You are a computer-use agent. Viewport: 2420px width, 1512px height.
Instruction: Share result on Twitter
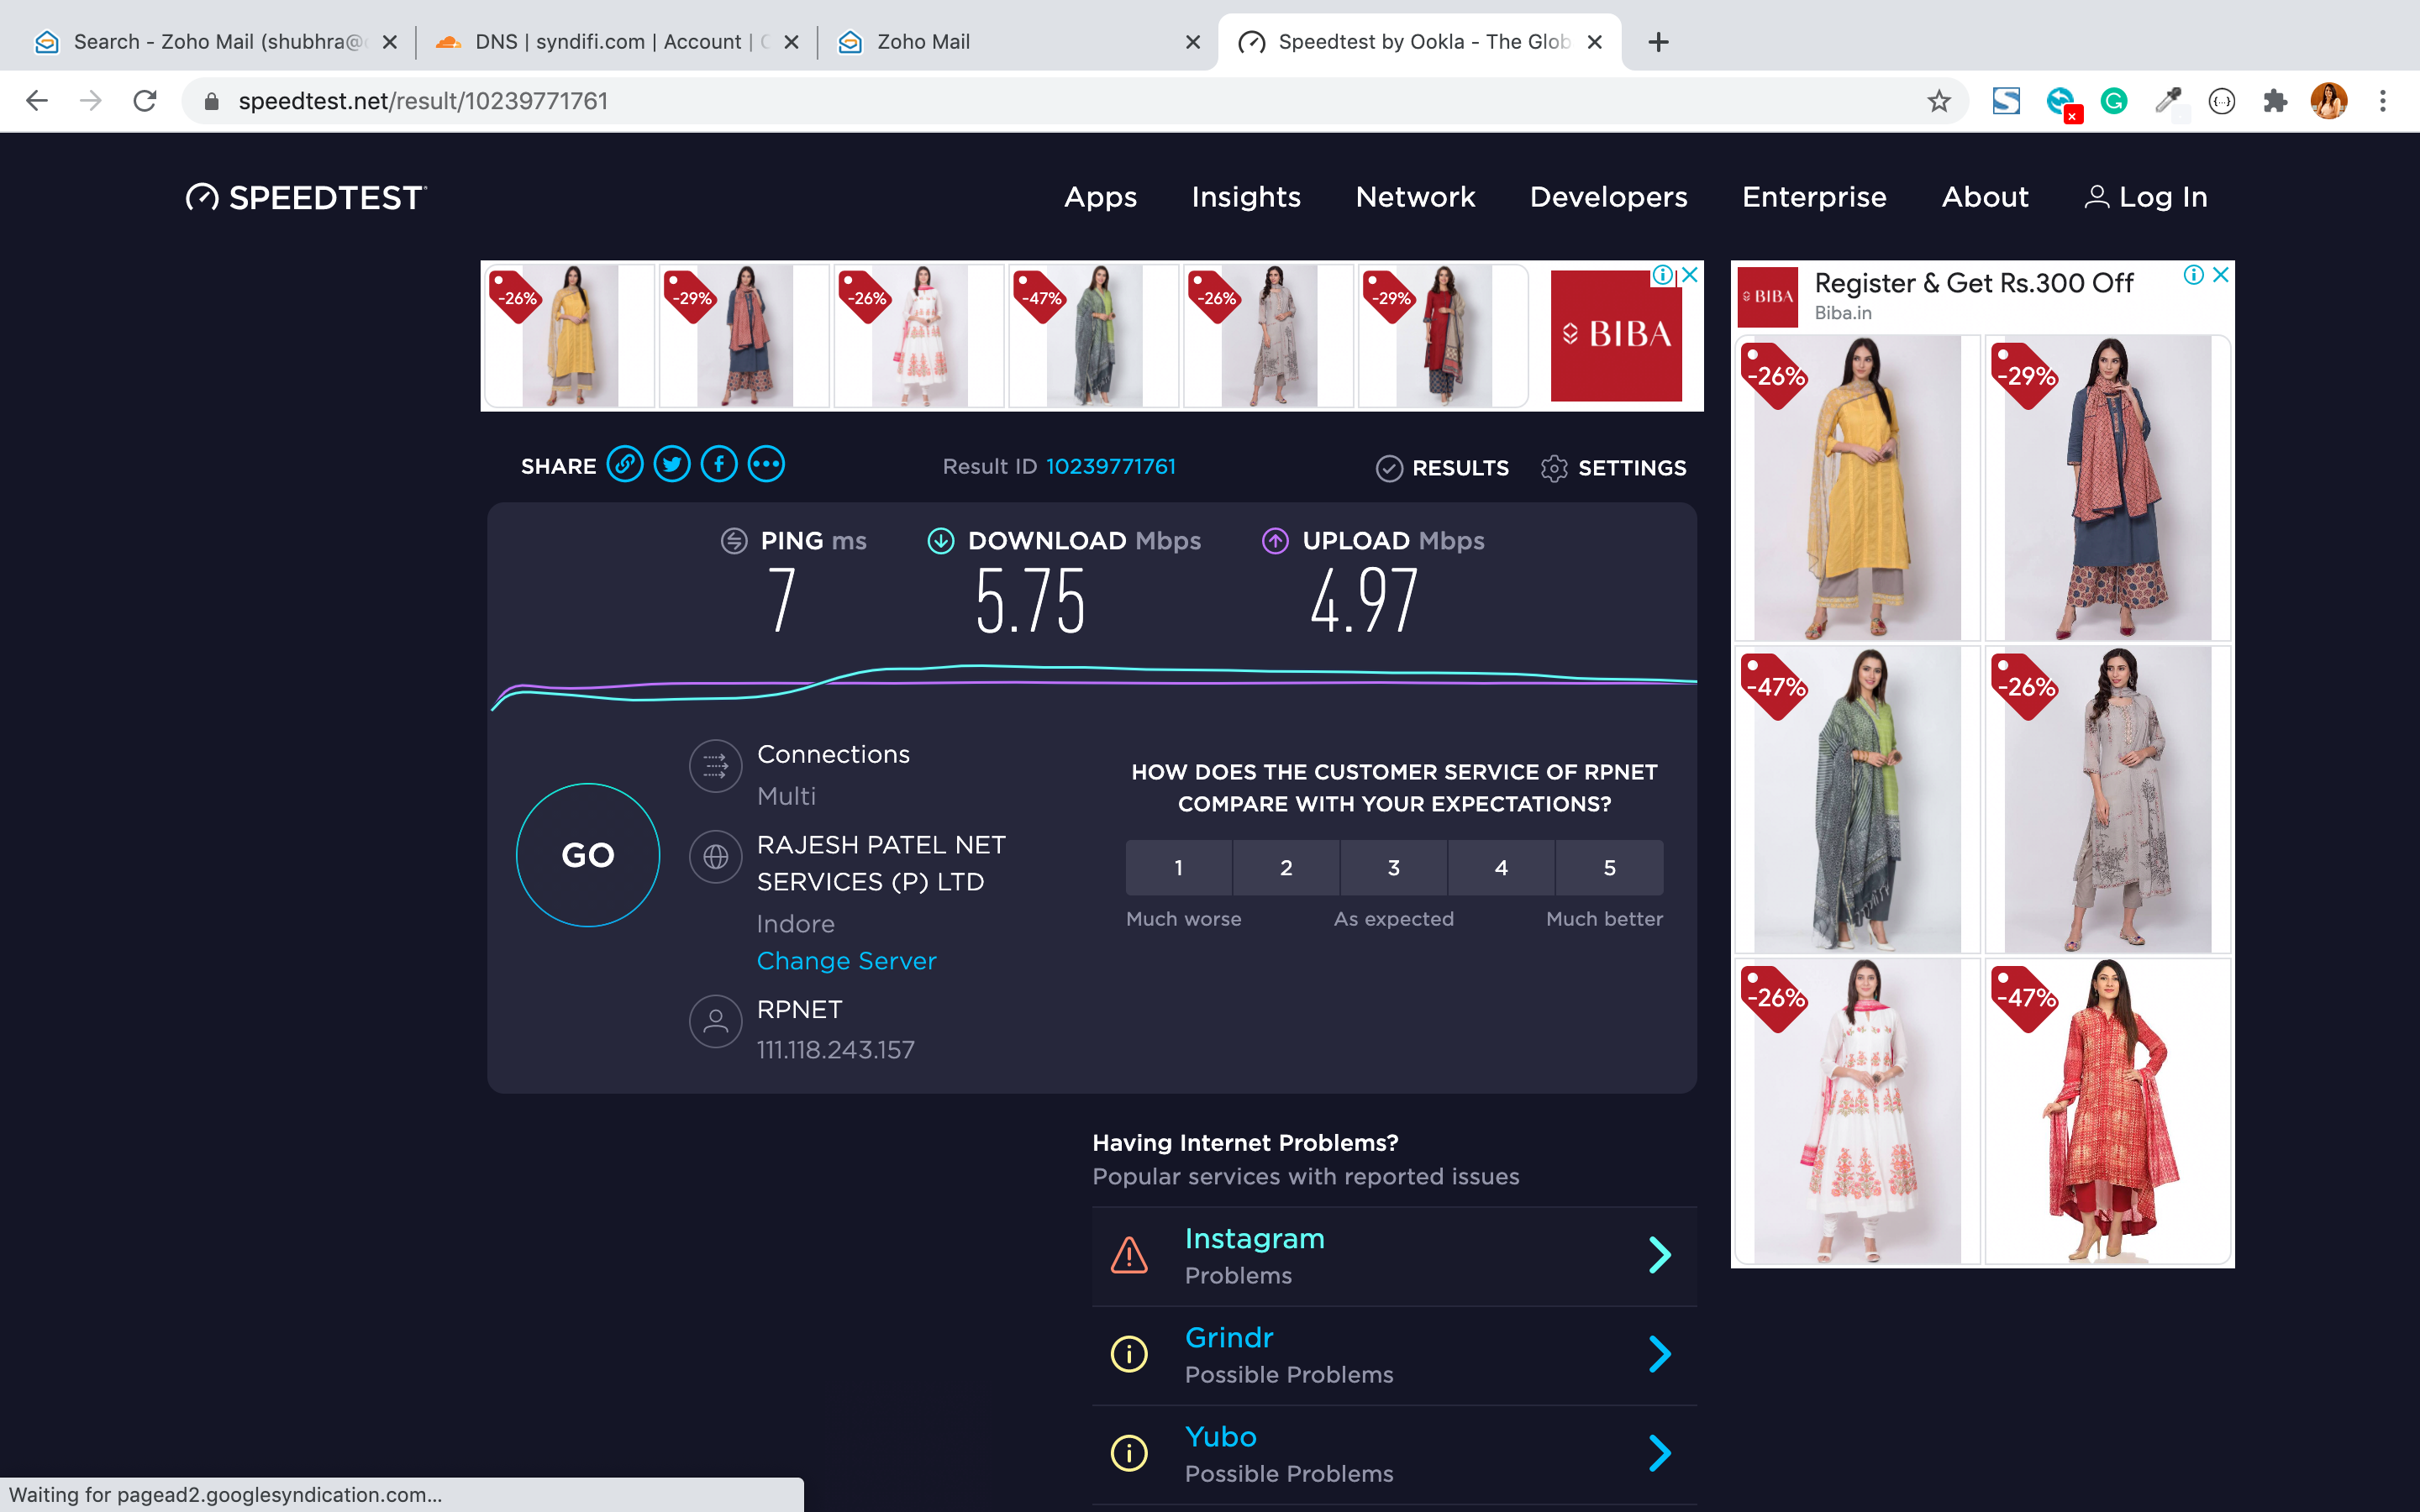point(672,465)
